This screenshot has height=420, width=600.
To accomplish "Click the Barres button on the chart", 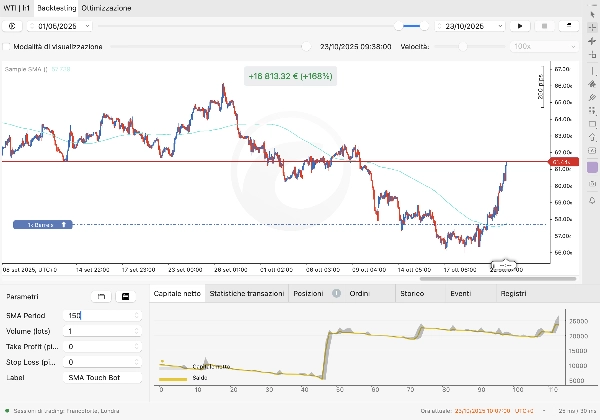I will (x=42, y=225).
